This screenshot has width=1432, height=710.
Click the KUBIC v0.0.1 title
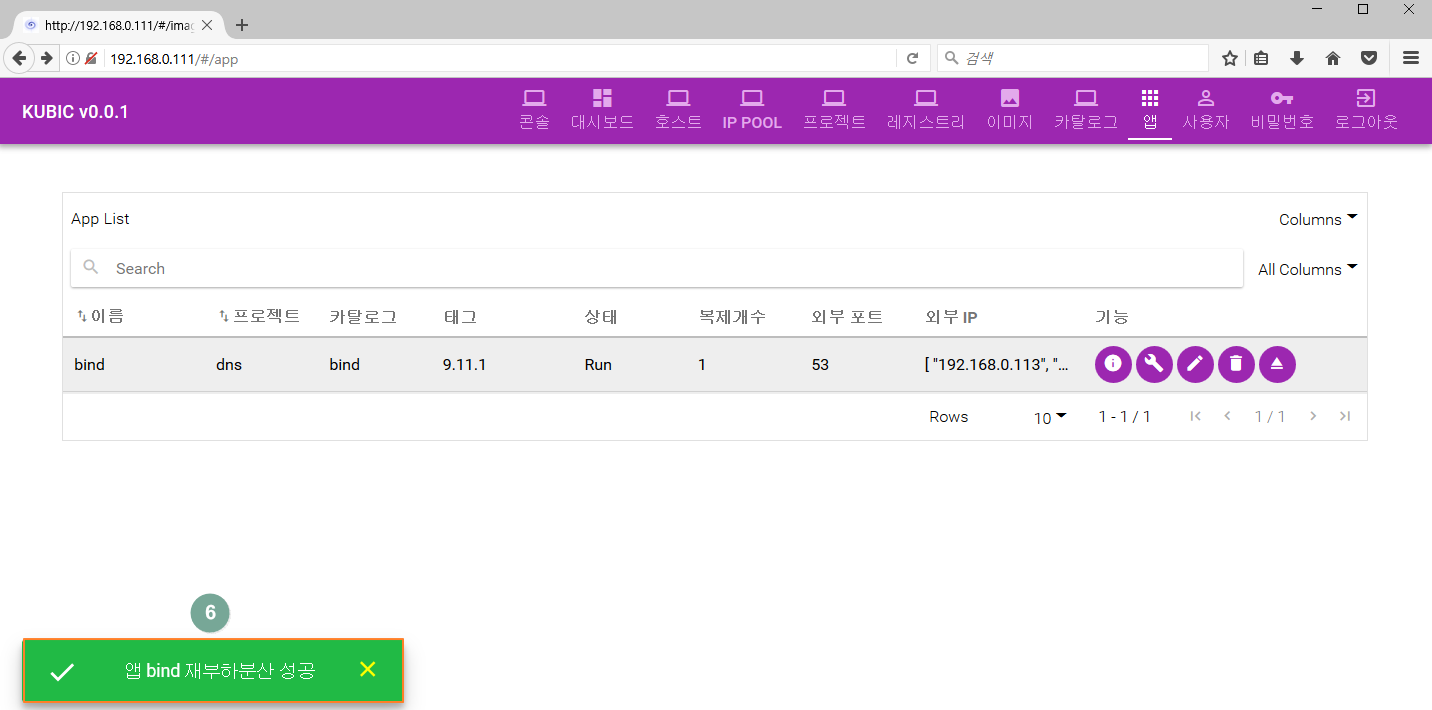pos(75,111)
